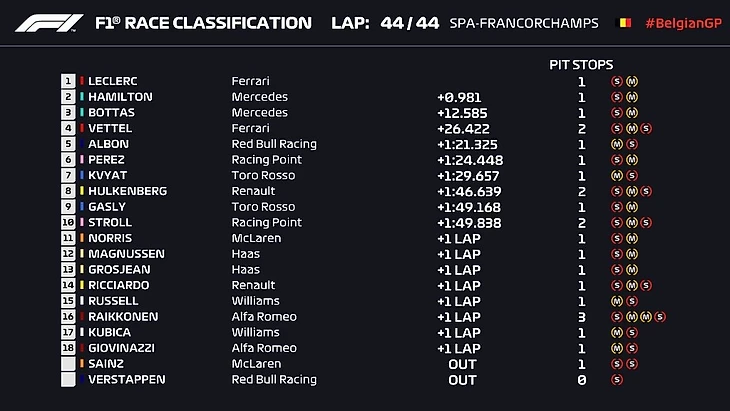Click Raikkonen's pit stop count of 3

(x=581, y=317)
